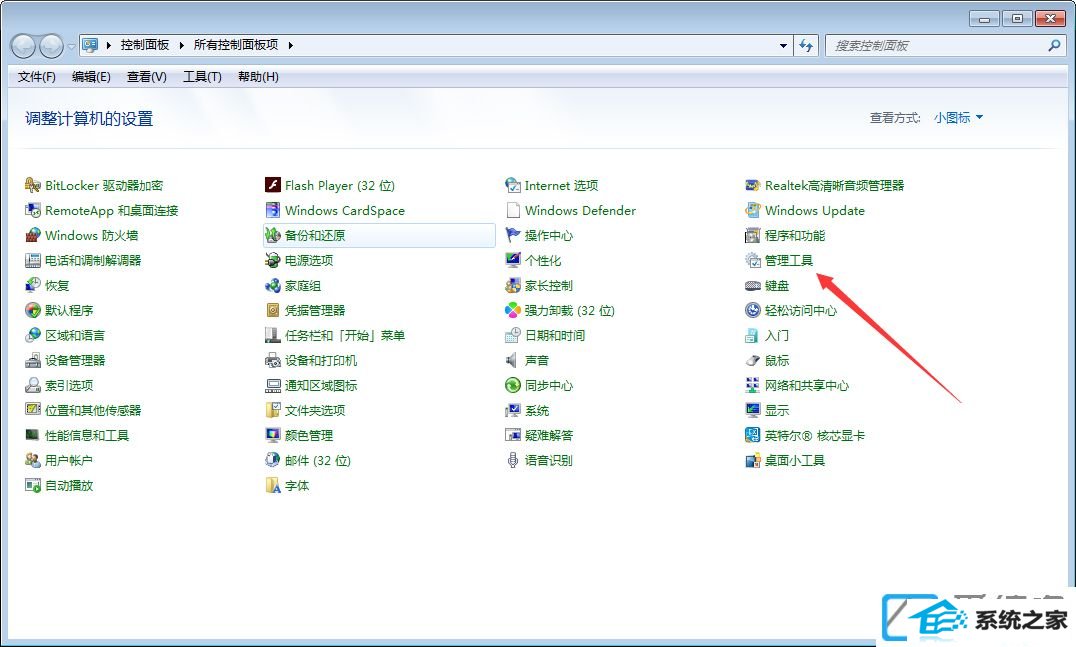This screenshot has width=1076, height=647.
Task: Click the 电源选项 icon
Action: (x=272, y=260)
